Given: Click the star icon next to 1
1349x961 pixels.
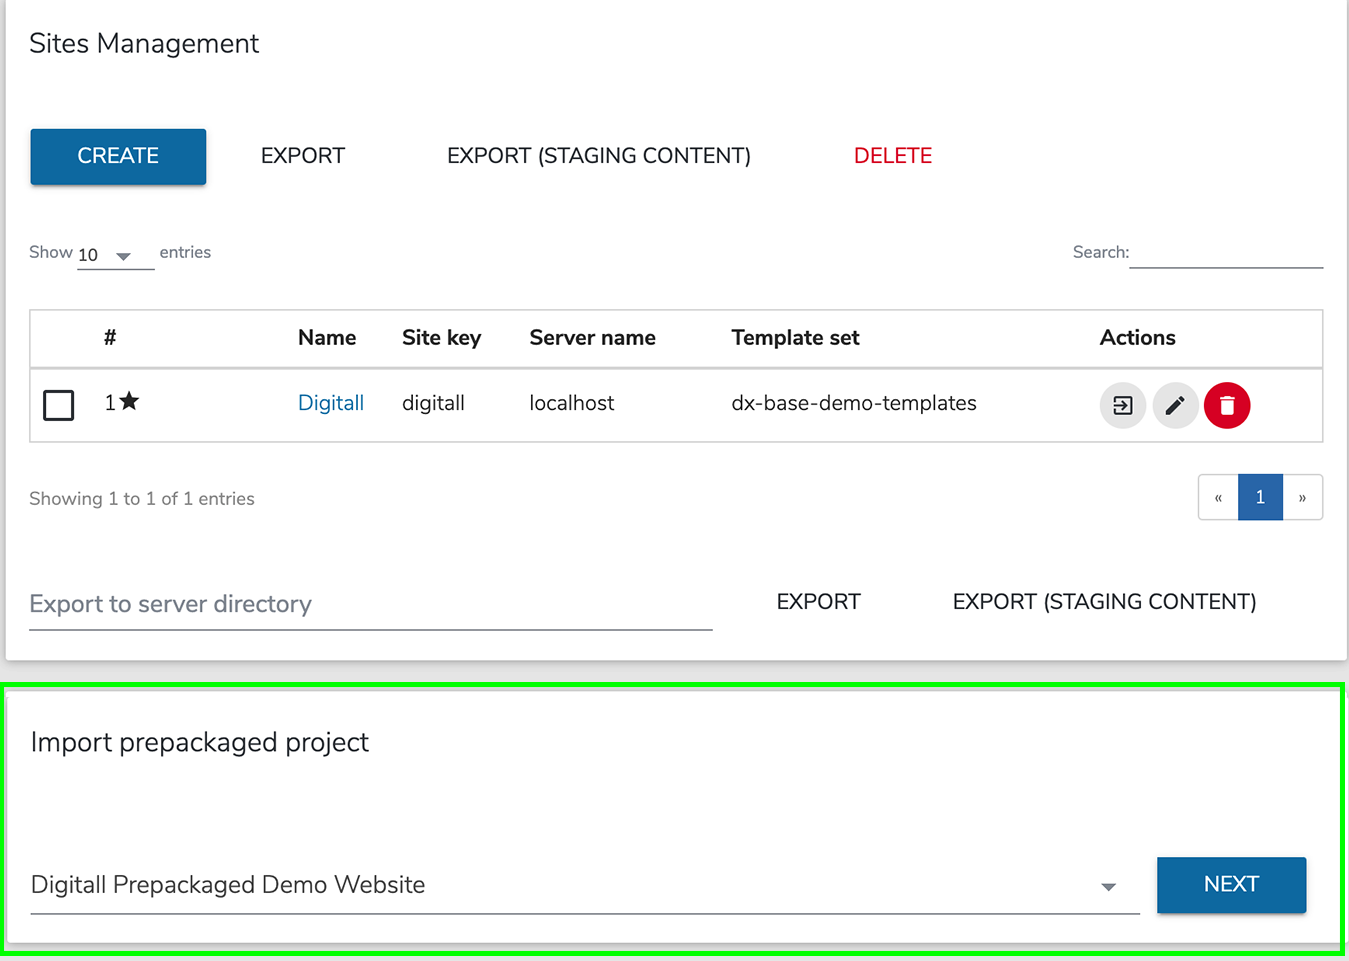Looking at the screenshot, I should [129, 401].
